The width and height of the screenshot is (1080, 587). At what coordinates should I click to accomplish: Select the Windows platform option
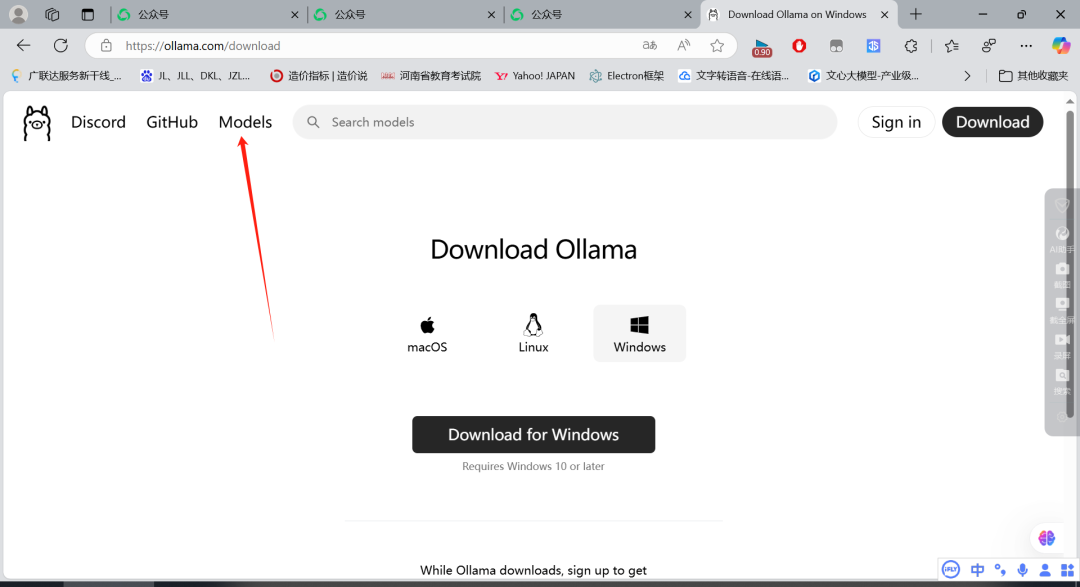click(639, 333)
